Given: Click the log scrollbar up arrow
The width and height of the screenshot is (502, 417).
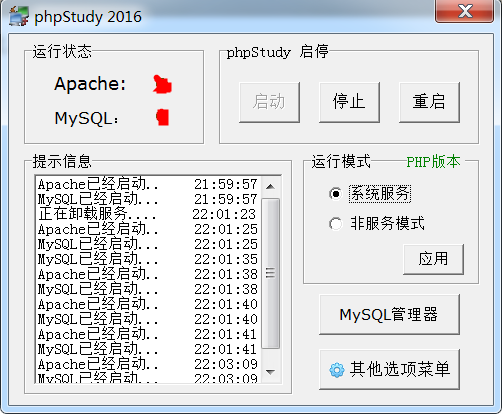Looking at the screenshot, I should [x=271, y=187].
